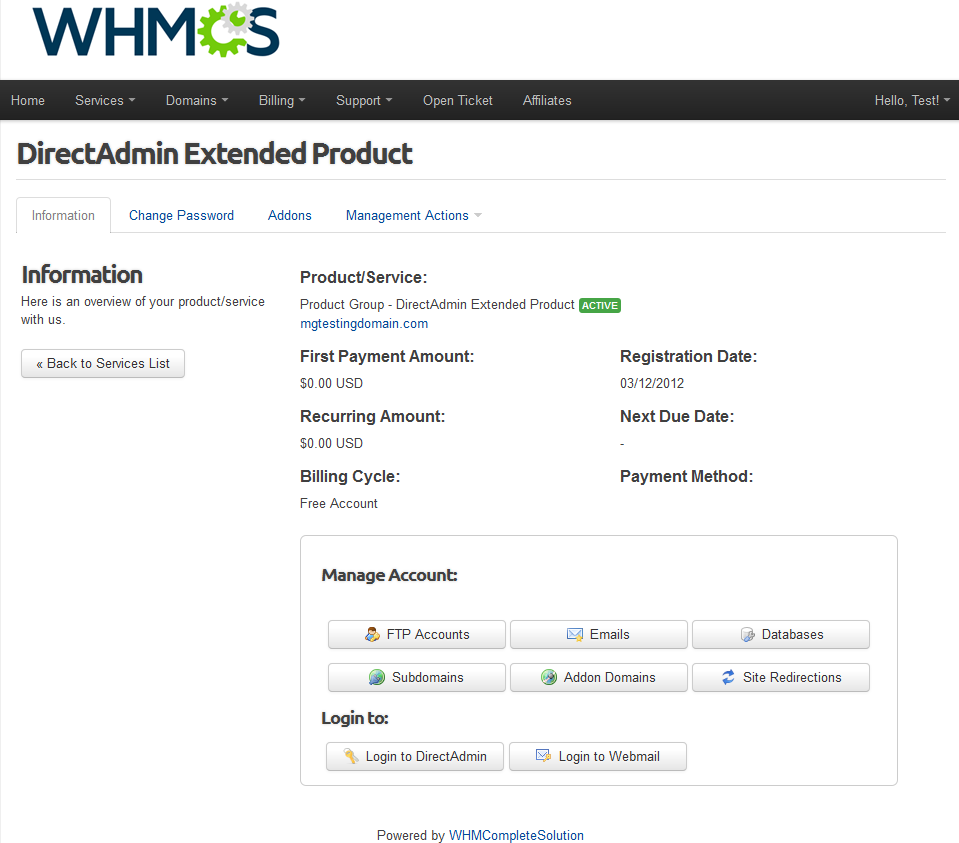Click the Emails envelope icon
The image size is (959, 843).
point(575,635)
